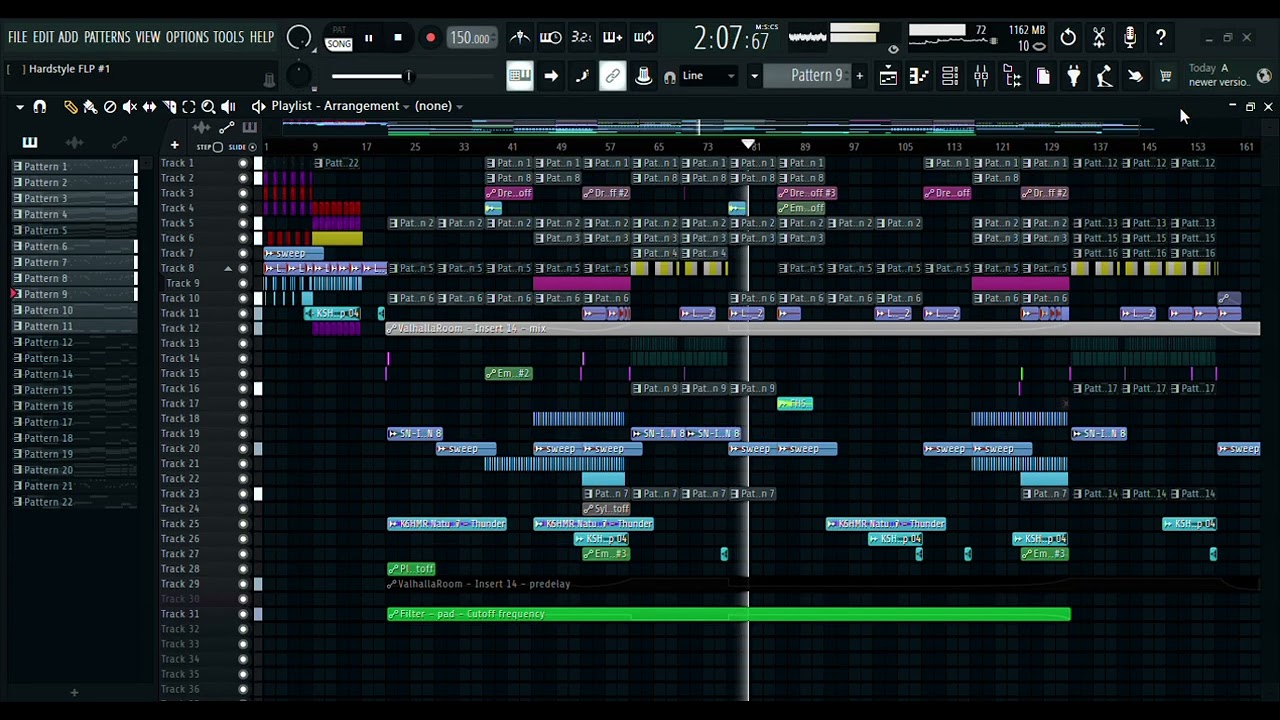The width and height of the screenshot is (1280, 720).
Task: Open the plugin database plug icon
Action: [1074, 76]
